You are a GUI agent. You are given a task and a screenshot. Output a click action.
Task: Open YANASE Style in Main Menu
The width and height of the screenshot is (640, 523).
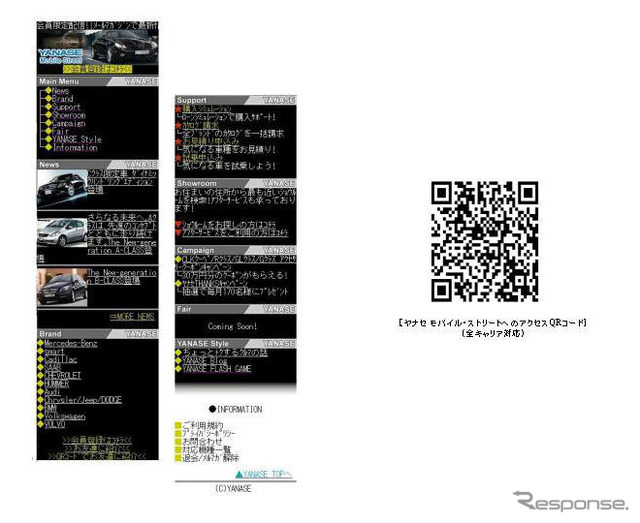[x=77, y=139]
